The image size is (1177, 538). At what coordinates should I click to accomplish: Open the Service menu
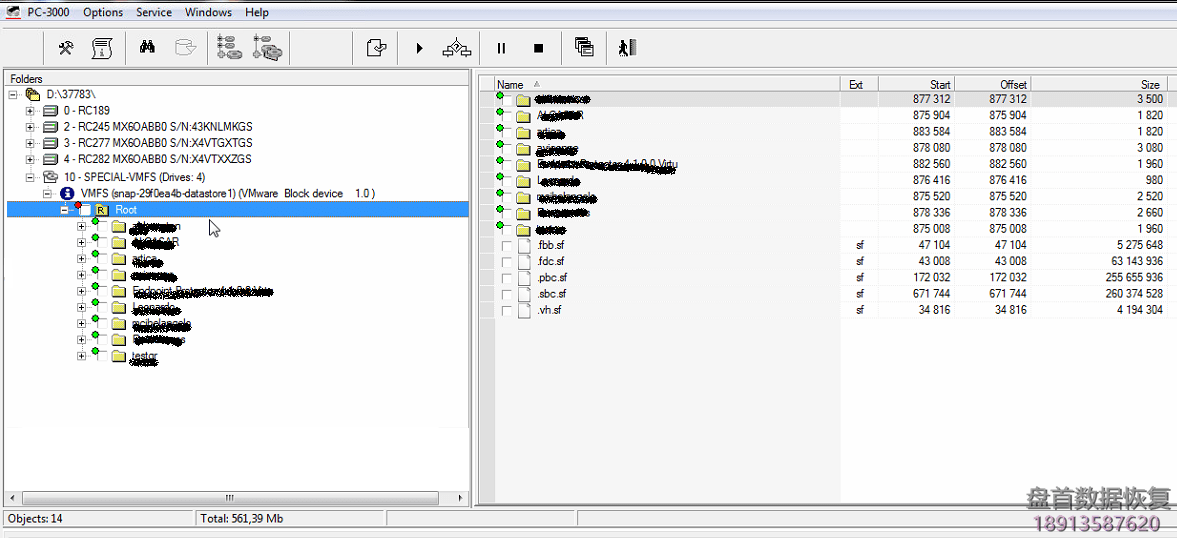[154, 13]
